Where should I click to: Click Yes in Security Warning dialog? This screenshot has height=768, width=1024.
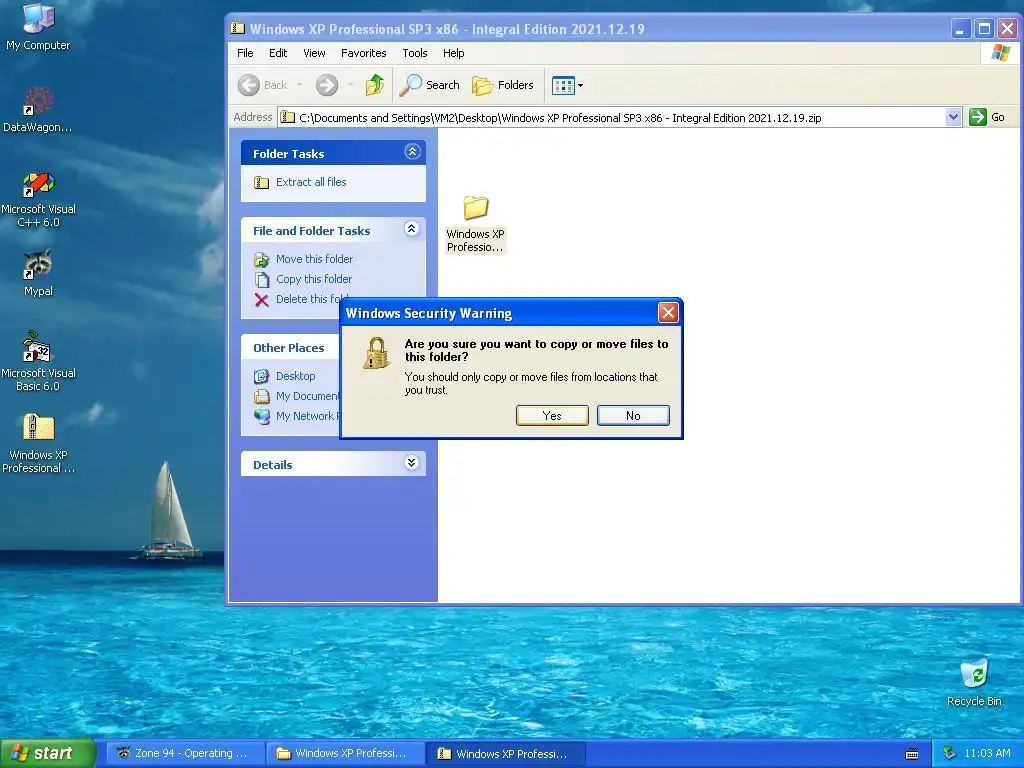[x=552, y=415]
